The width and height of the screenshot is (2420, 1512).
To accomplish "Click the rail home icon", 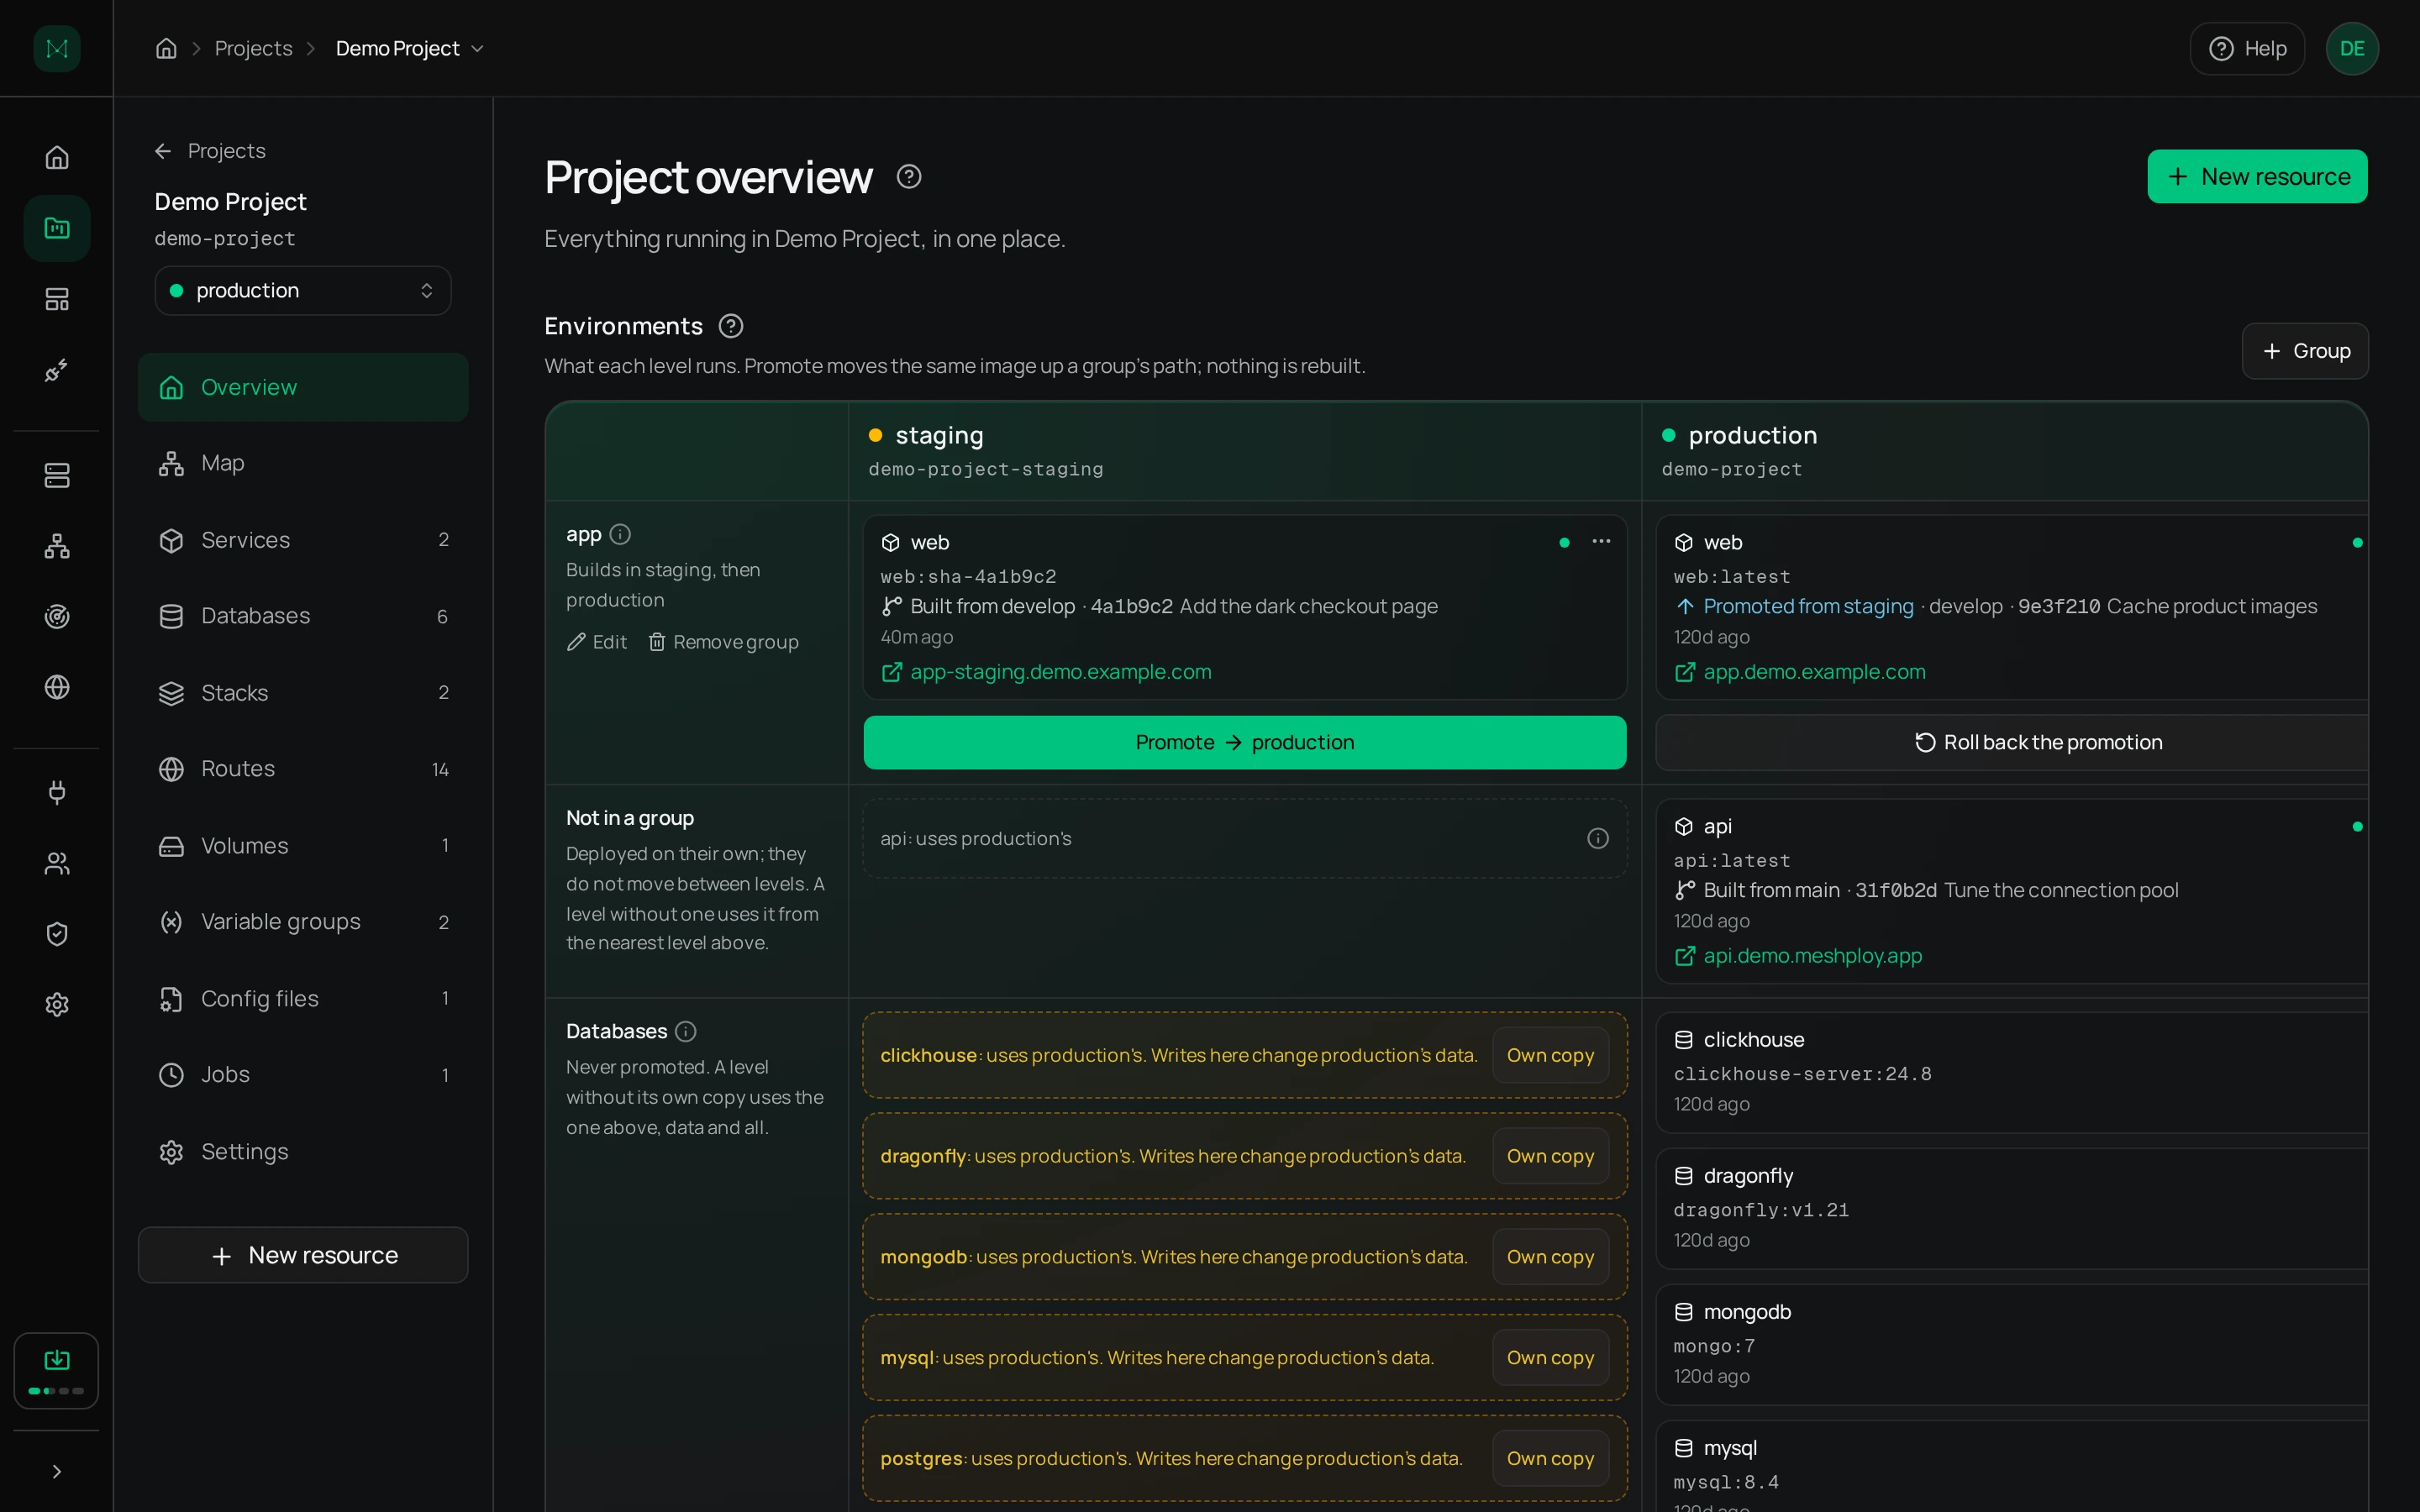I will tap(57, 157).
